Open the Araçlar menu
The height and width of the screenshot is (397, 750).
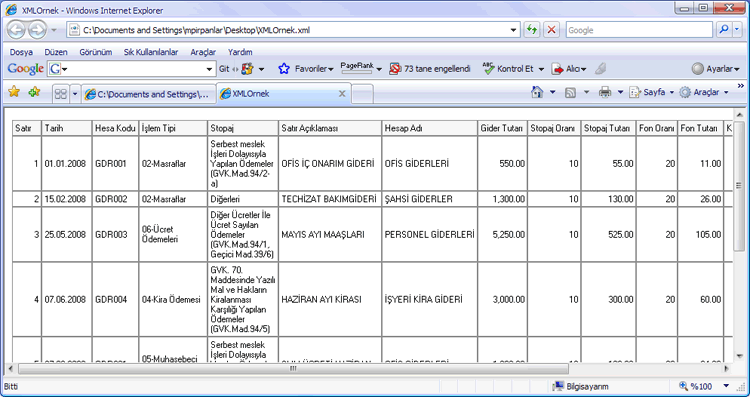(x=203, y=52)
